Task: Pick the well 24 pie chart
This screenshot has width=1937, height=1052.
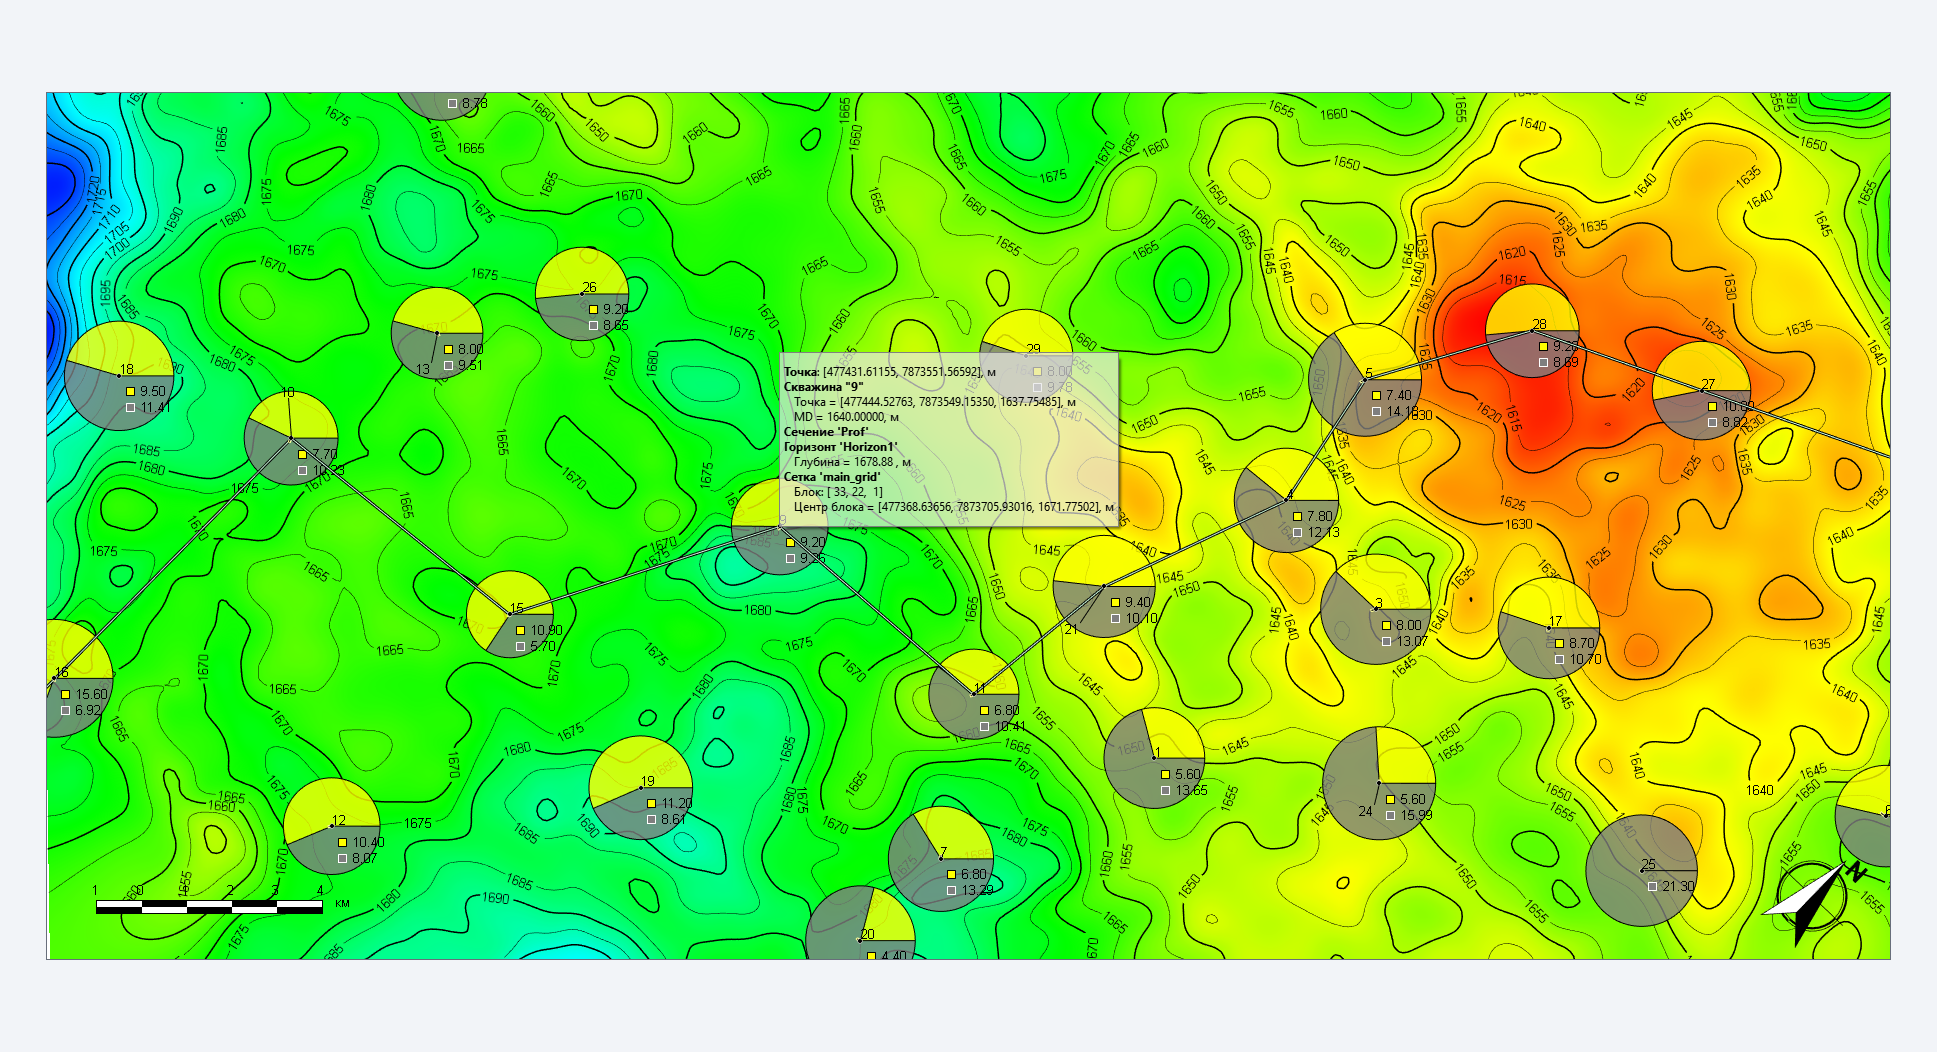Action: click(1379, 782)
